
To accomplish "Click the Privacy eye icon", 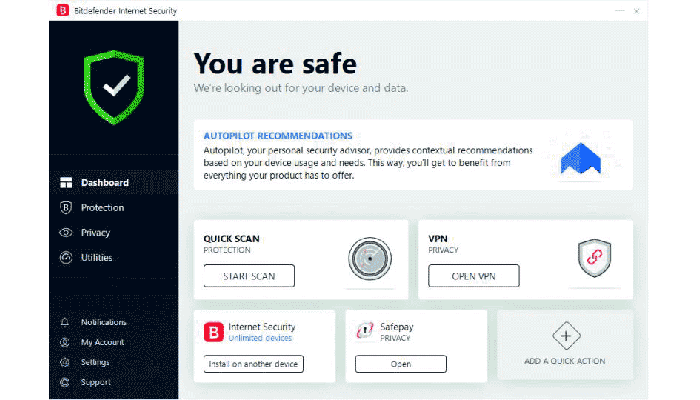I will [66, 233].
